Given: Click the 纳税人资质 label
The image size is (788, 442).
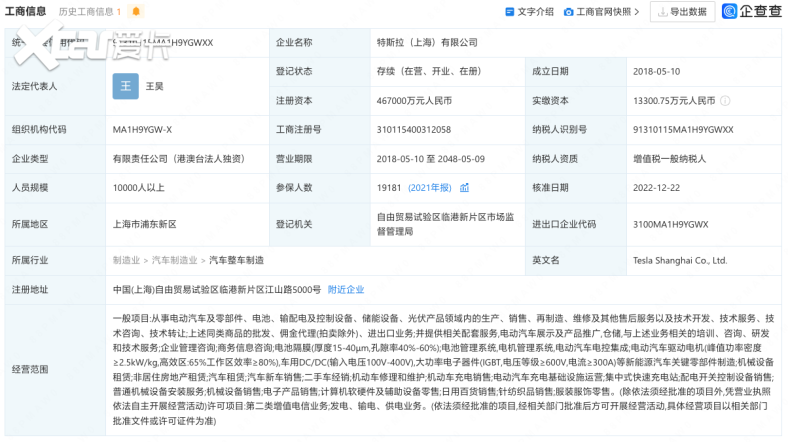Looking at the screenshot, I should coord(555,159).
